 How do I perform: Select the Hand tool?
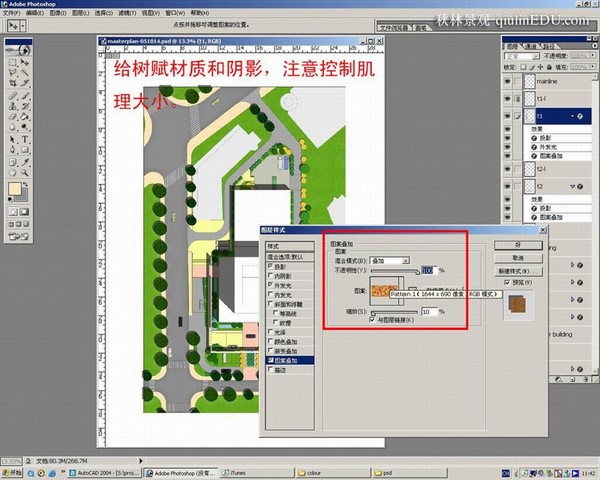13,173
